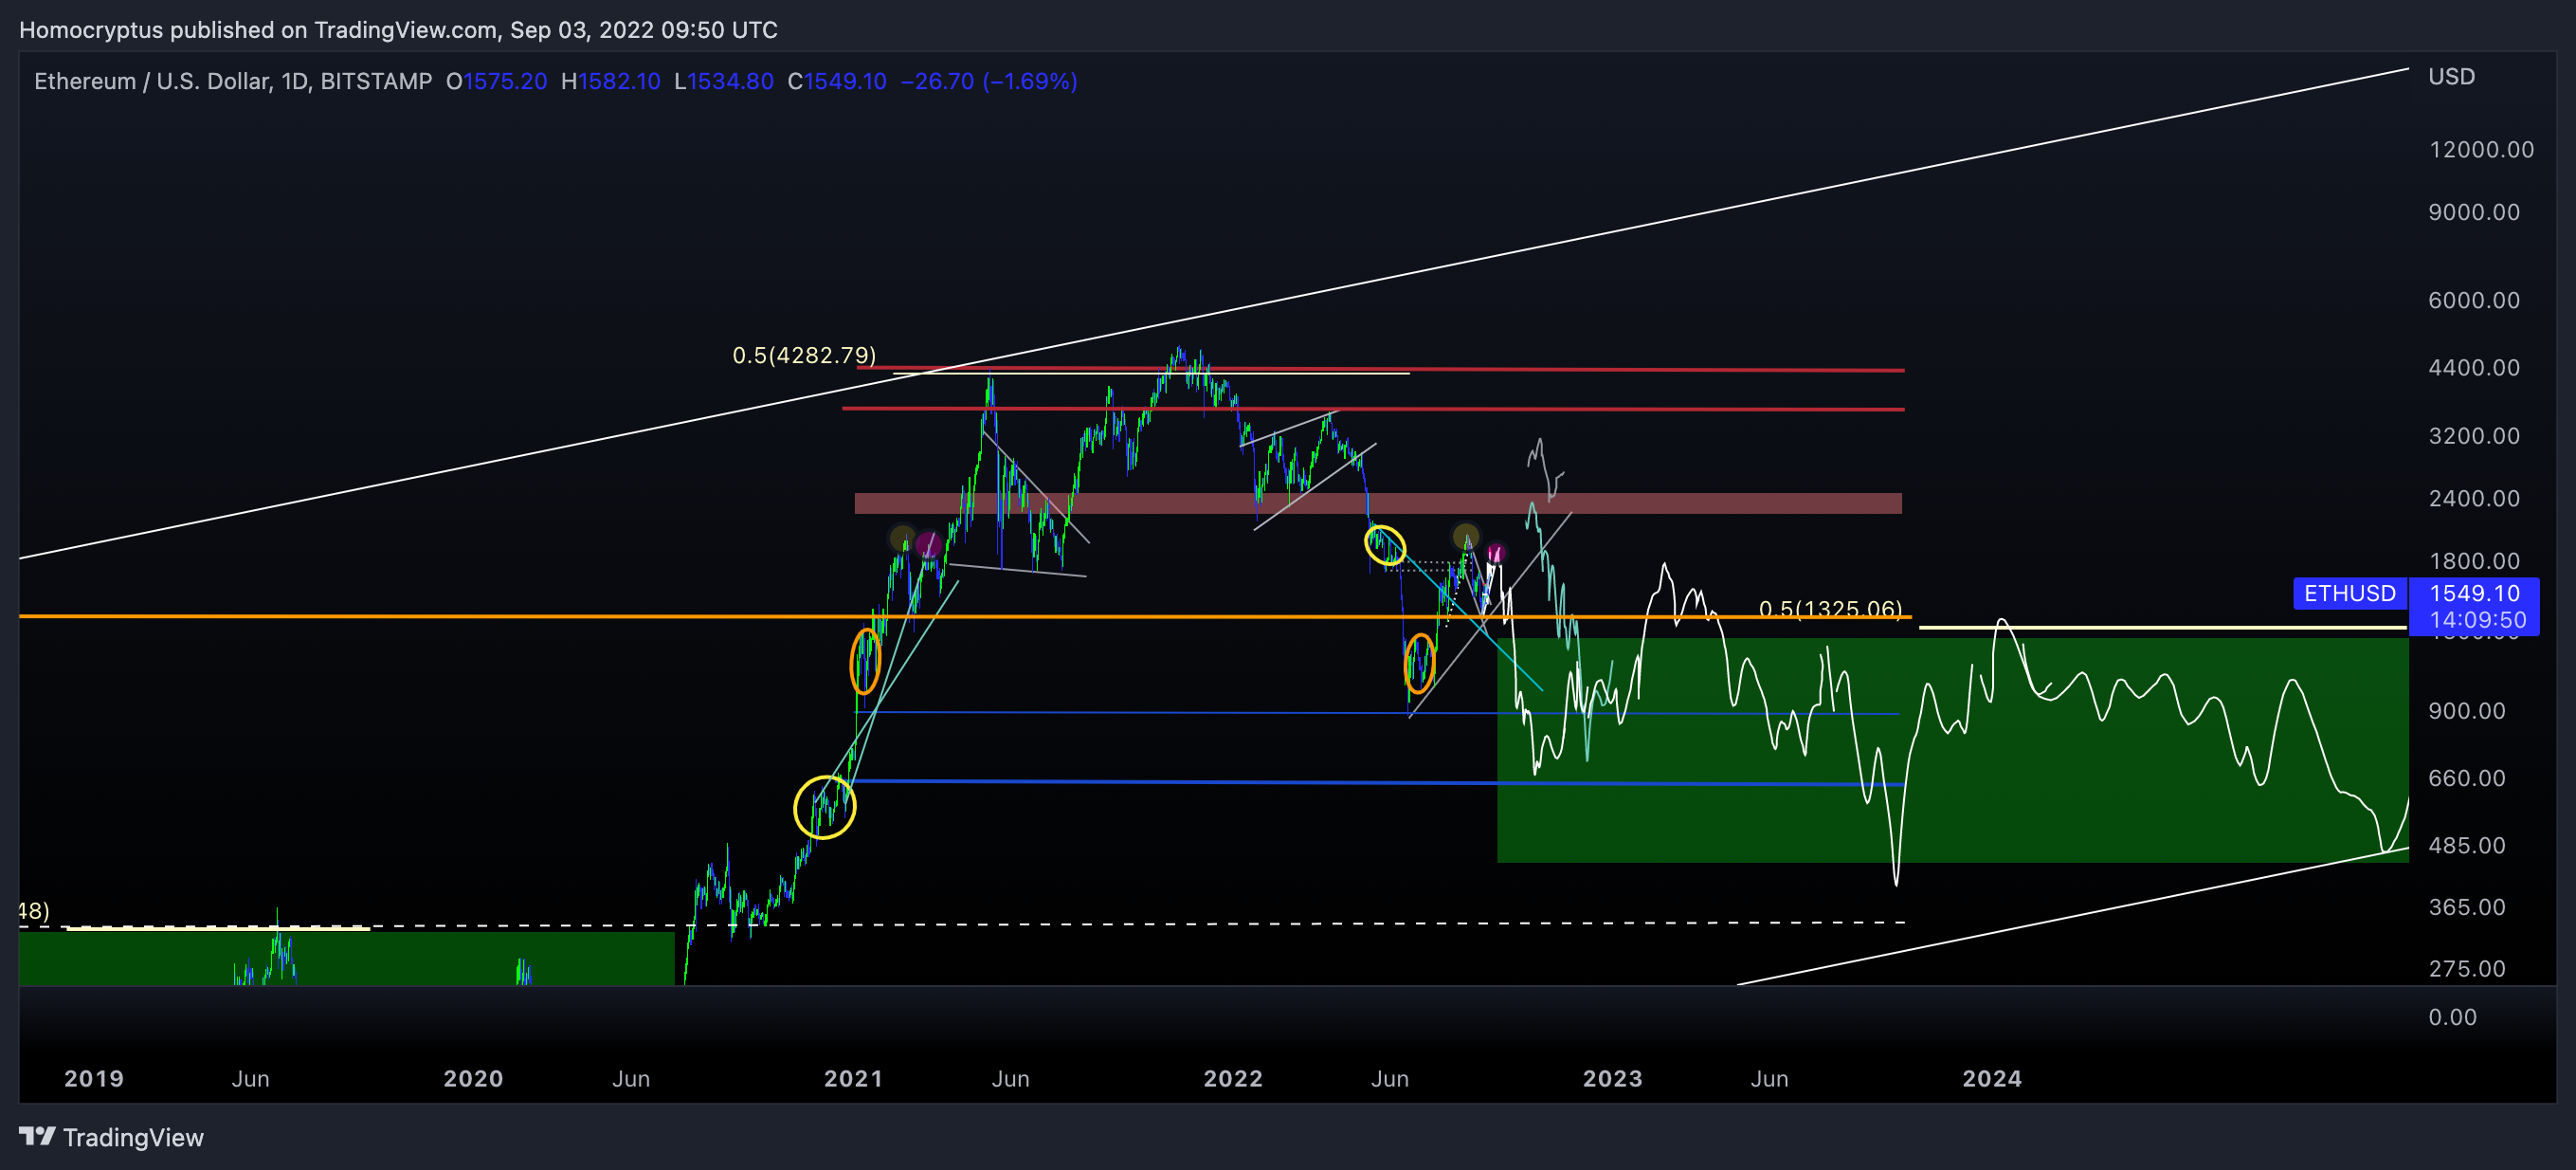This screenshot has width=2576, height=1170.
Task: Click the TradingView brand name text
Action: tap(133, 1137)
